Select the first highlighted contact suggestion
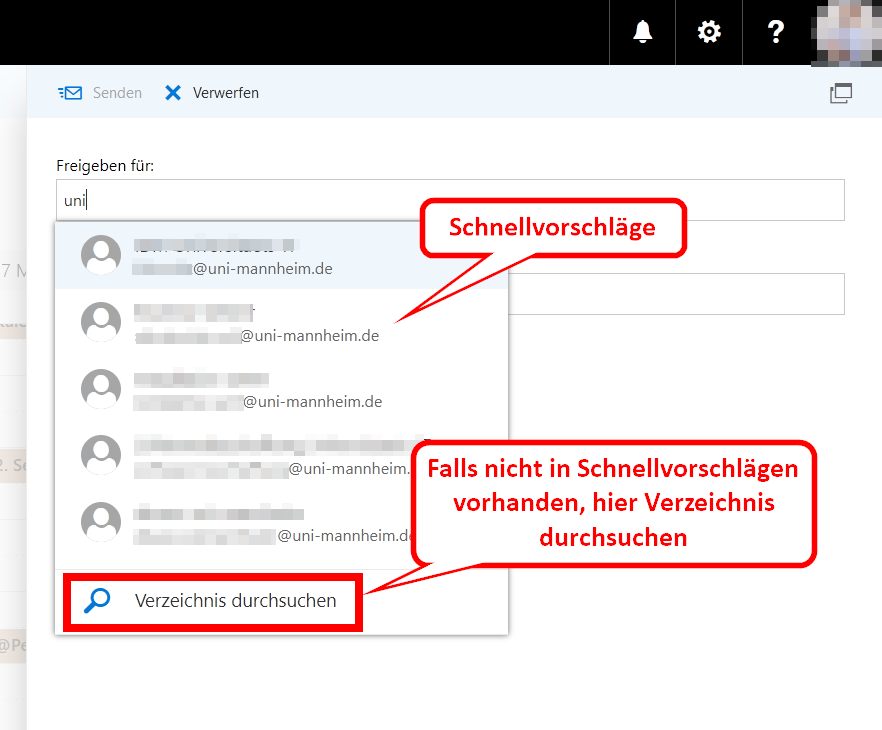882x730 pixels. point(281,255)
